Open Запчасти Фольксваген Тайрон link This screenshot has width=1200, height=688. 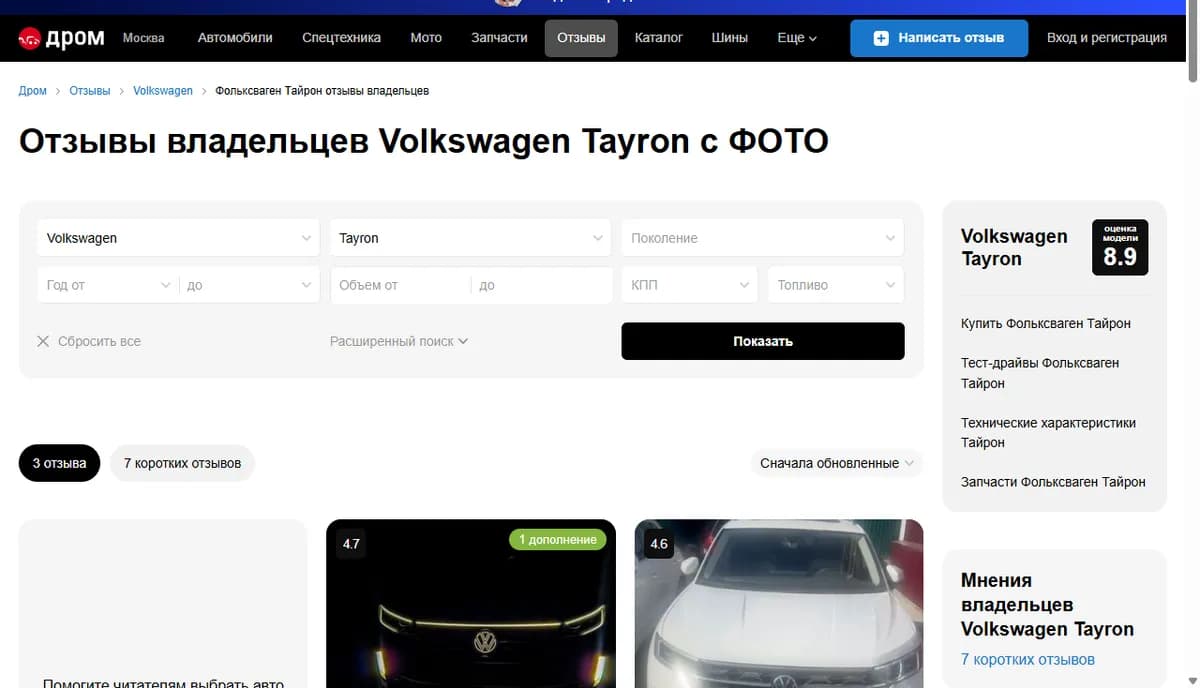click(1053, 482)
